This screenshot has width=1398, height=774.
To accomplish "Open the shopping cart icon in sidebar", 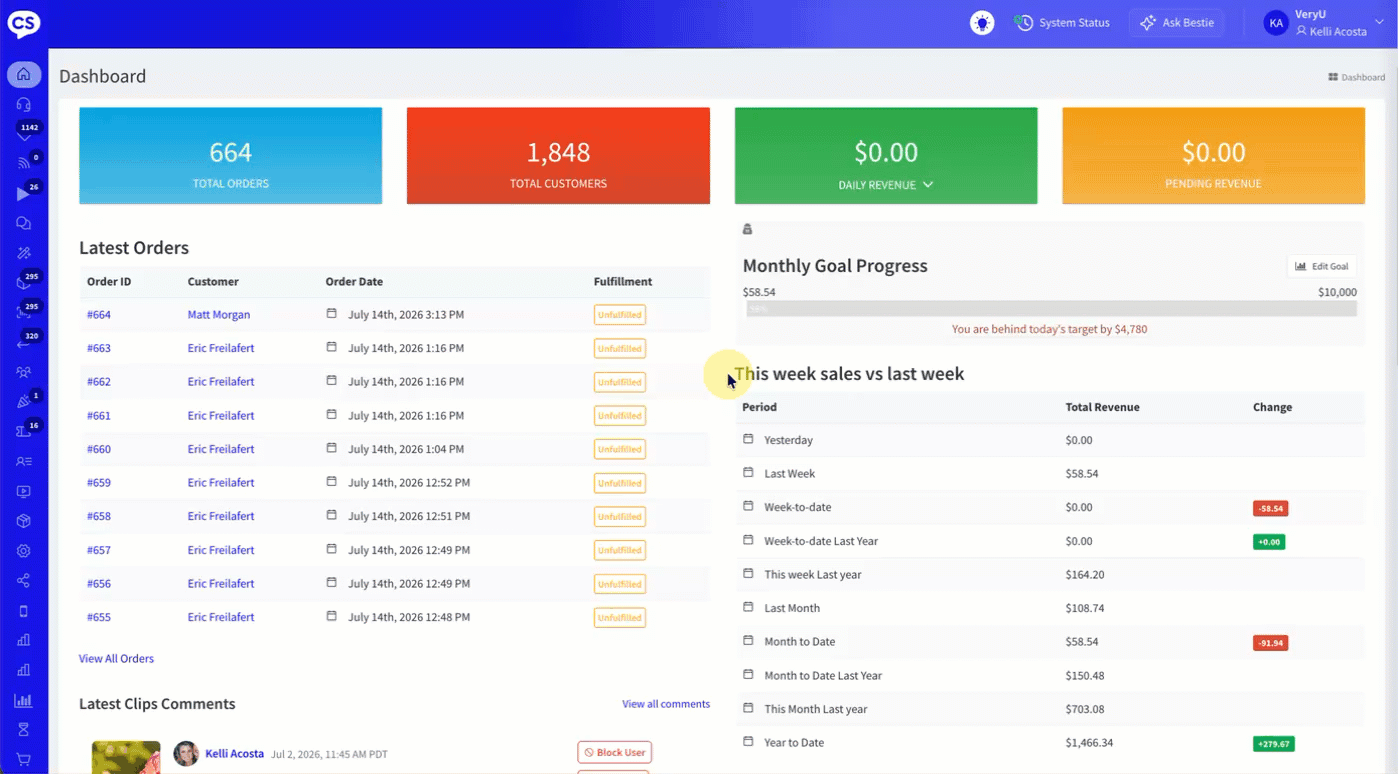I will click(24, 760).
